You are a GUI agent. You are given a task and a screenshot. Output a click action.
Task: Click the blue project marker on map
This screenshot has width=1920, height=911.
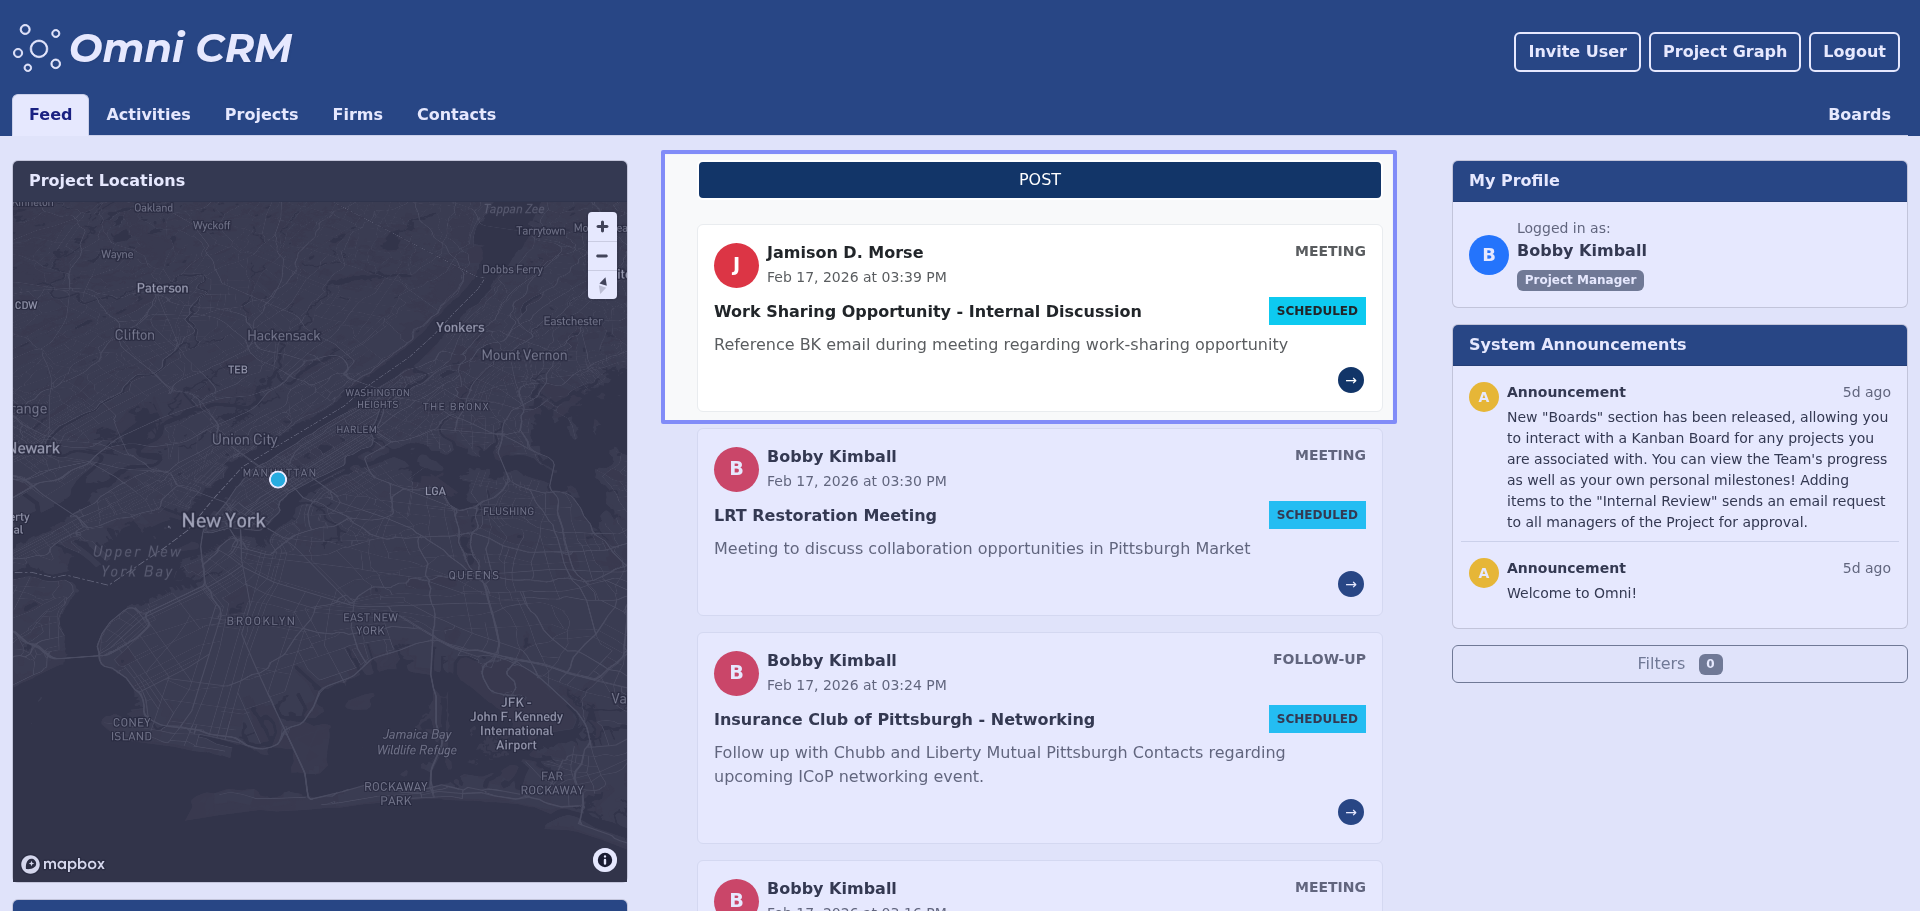278,480
